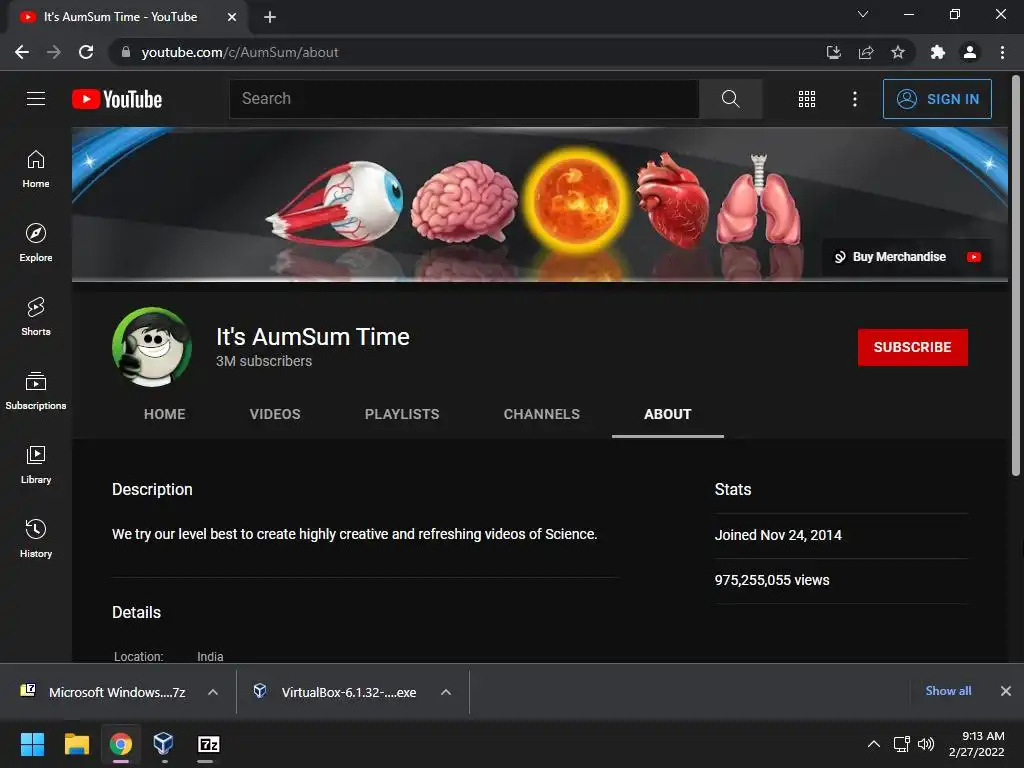Open the Buy Merchandise banner link

coord(889,257)
